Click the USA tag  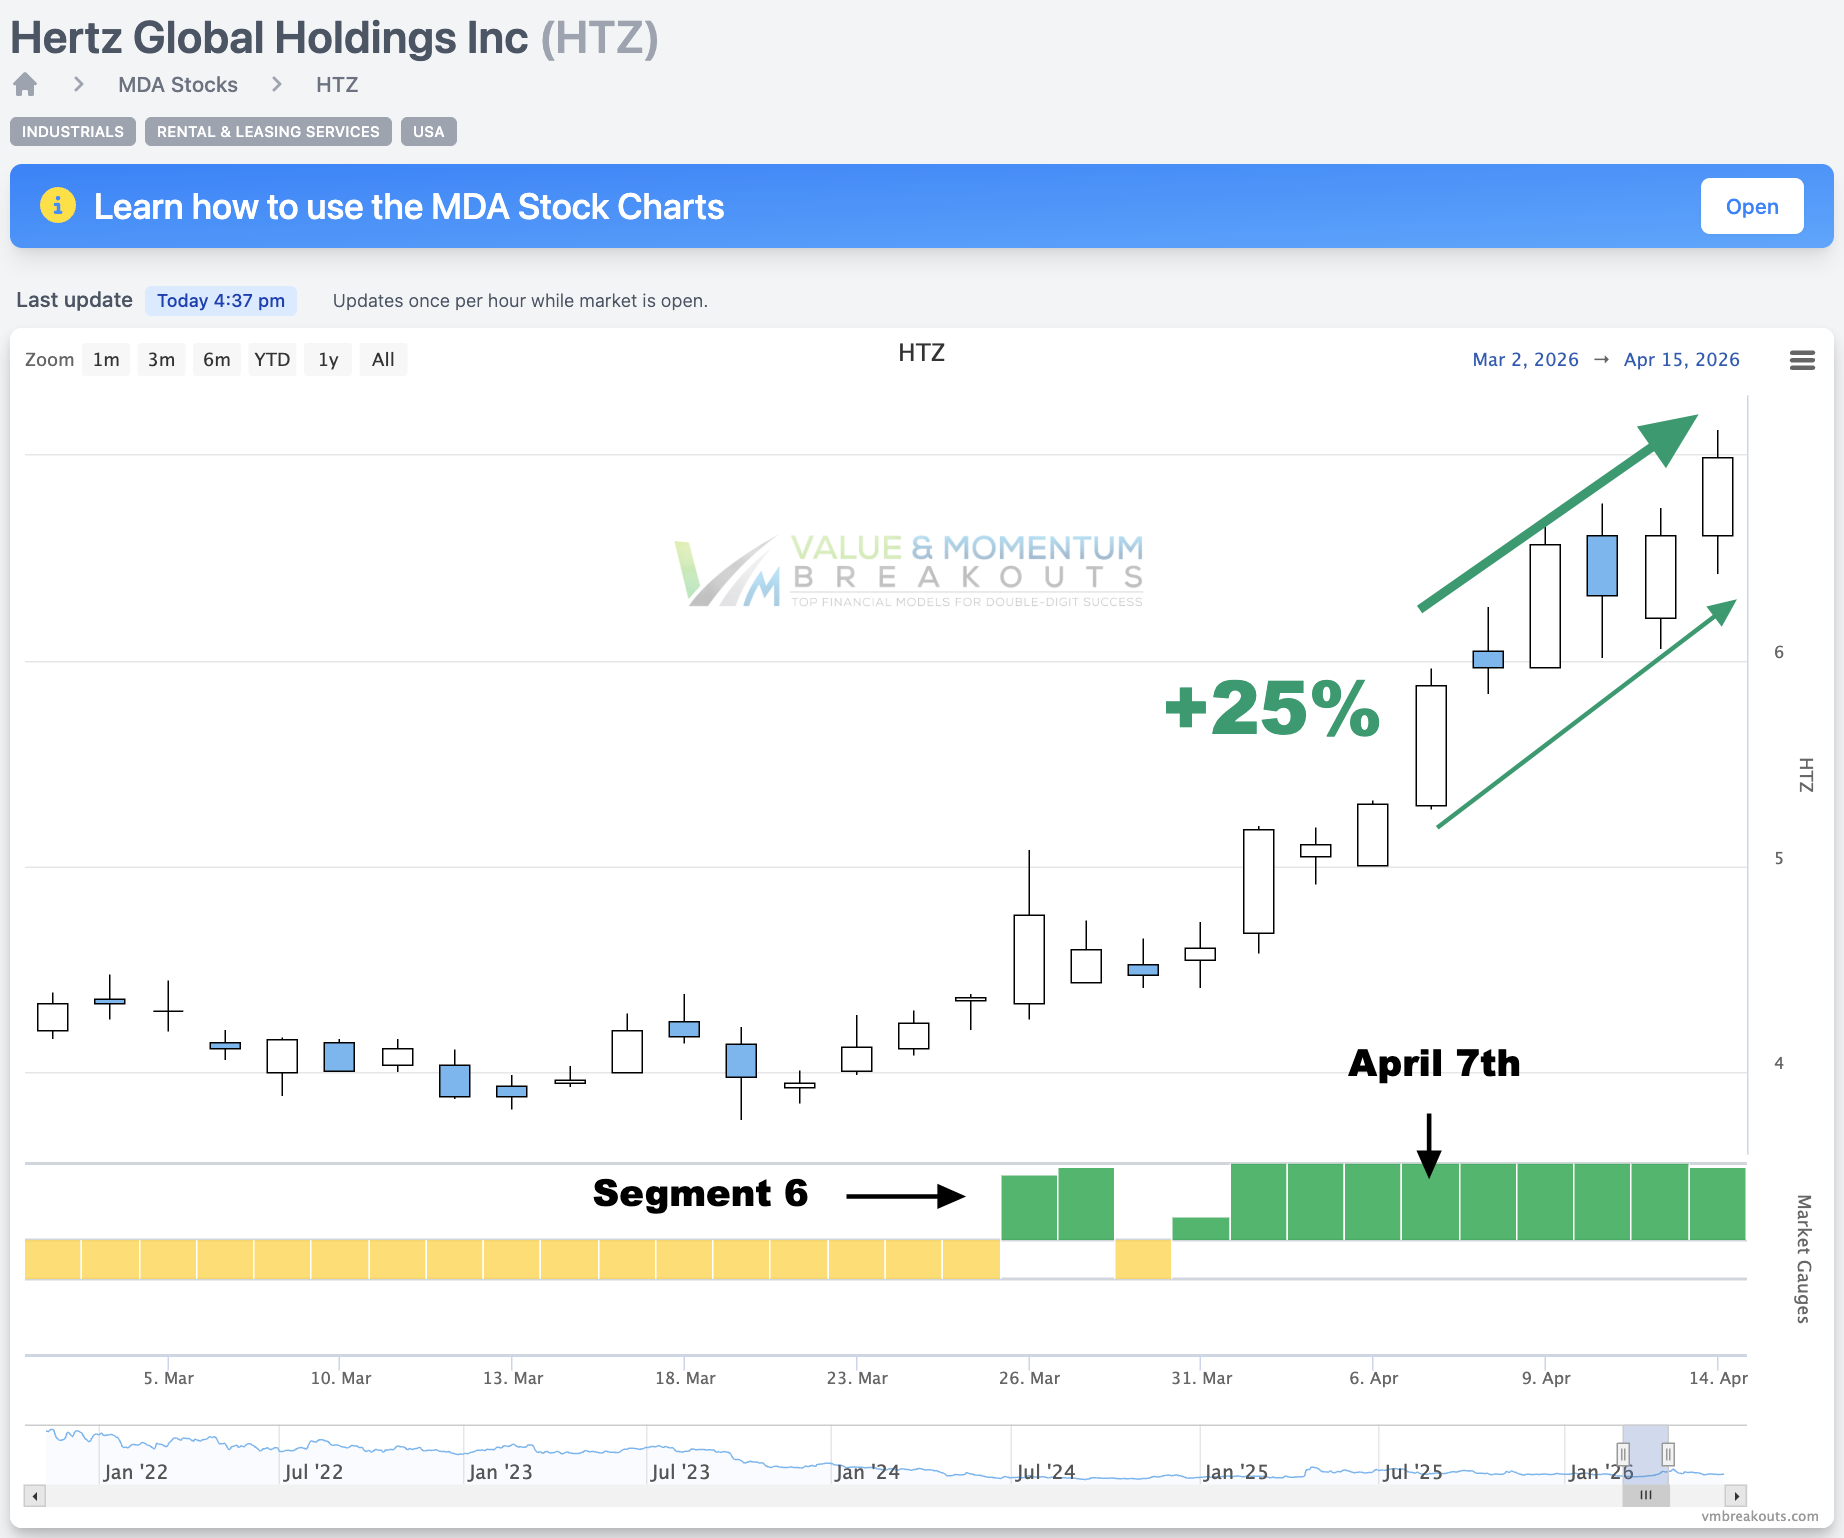429,132
